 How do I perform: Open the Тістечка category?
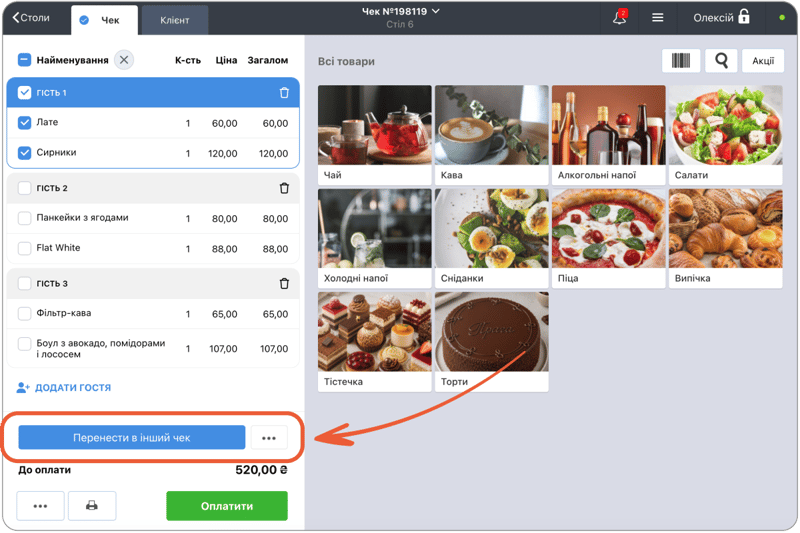[x=374, y=342]
